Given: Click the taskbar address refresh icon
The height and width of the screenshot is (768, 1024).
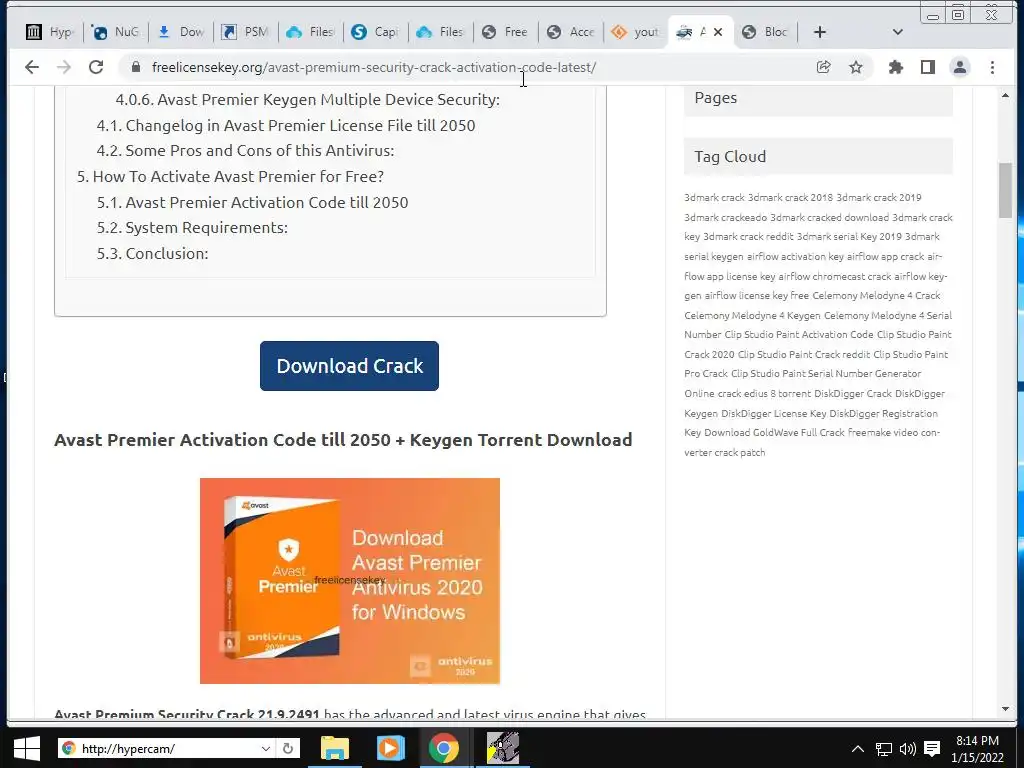Looking at the screenshot, I should [x=288, y=748].
